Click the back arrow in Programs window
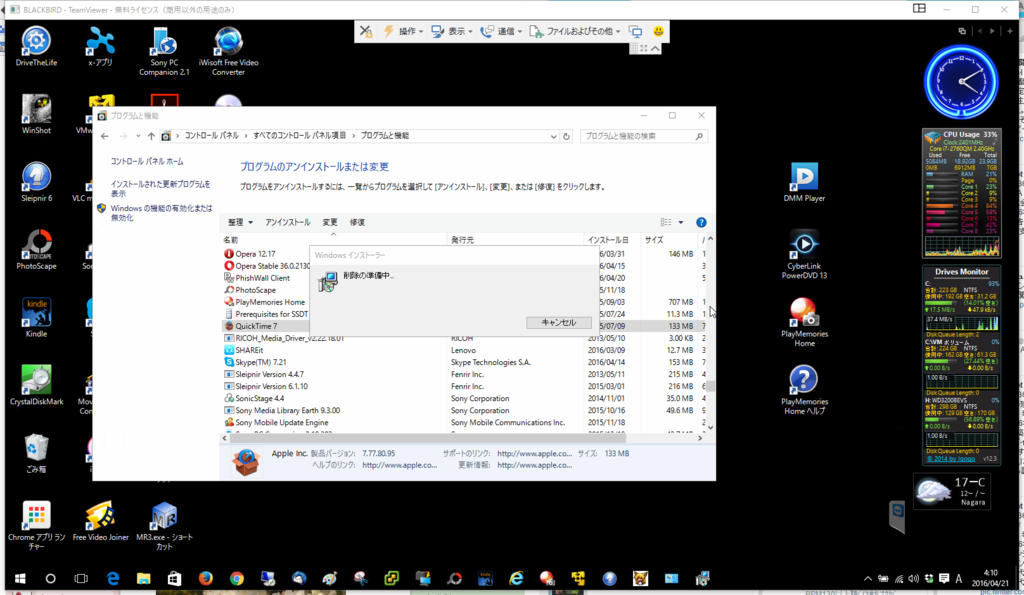 point(105,136)
